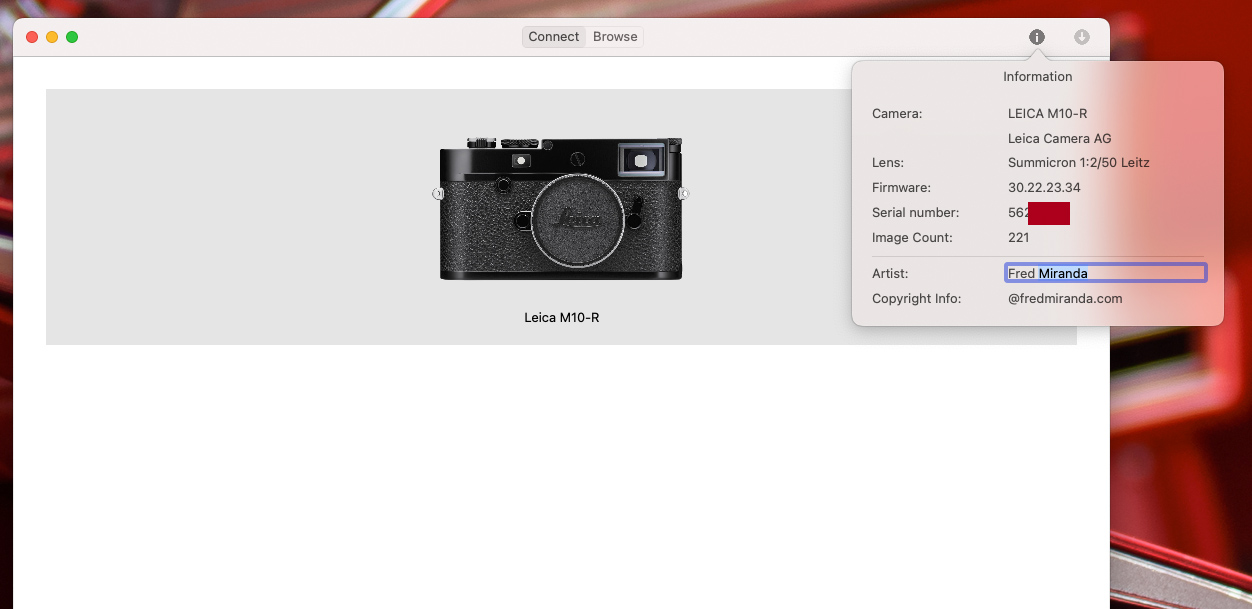The image size is (1252, 609).
Task: Click the download arrow icon
Action: (x=1082, y=37)
